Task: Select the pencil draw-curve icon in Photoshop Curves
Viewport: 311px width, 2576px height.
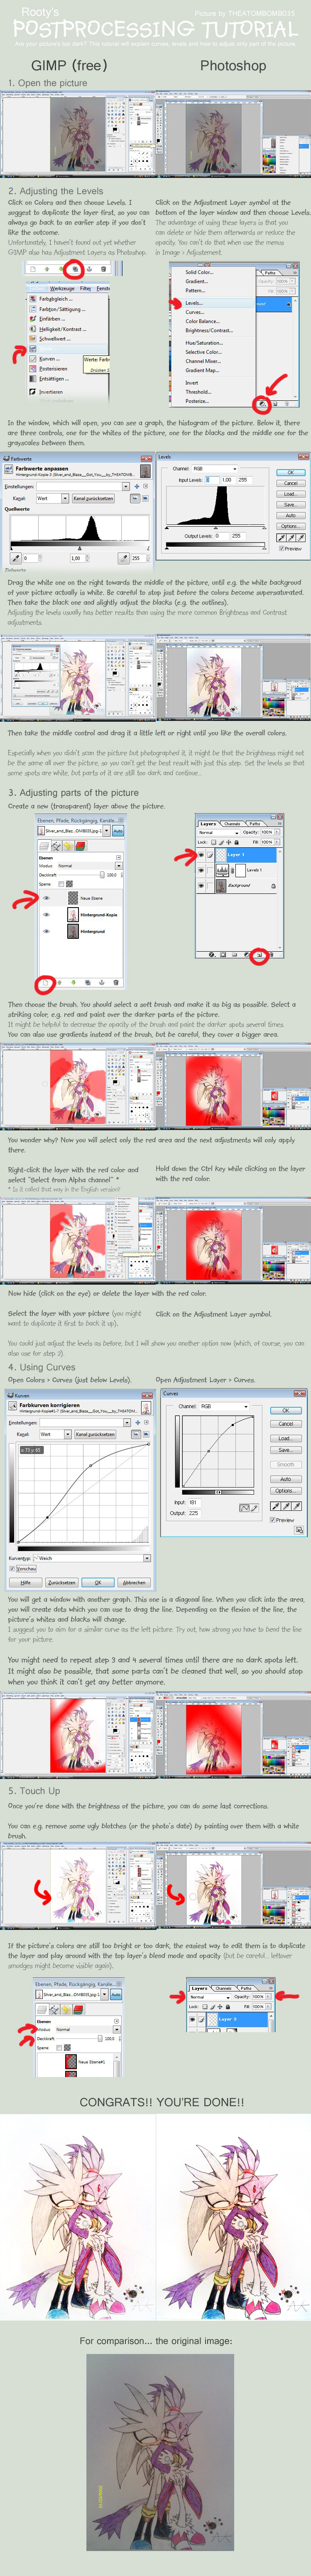Action: click(x=255, y=1508)
